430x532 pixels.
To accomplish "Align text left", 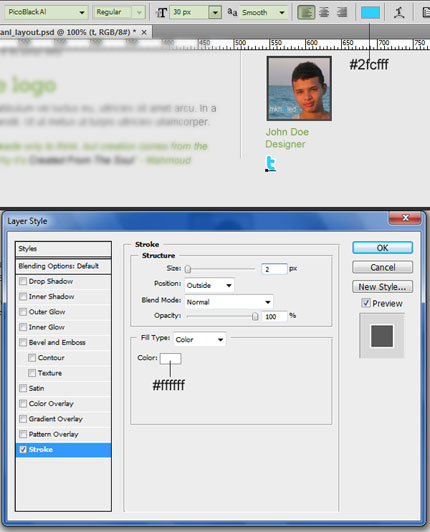I will [306, 13].
